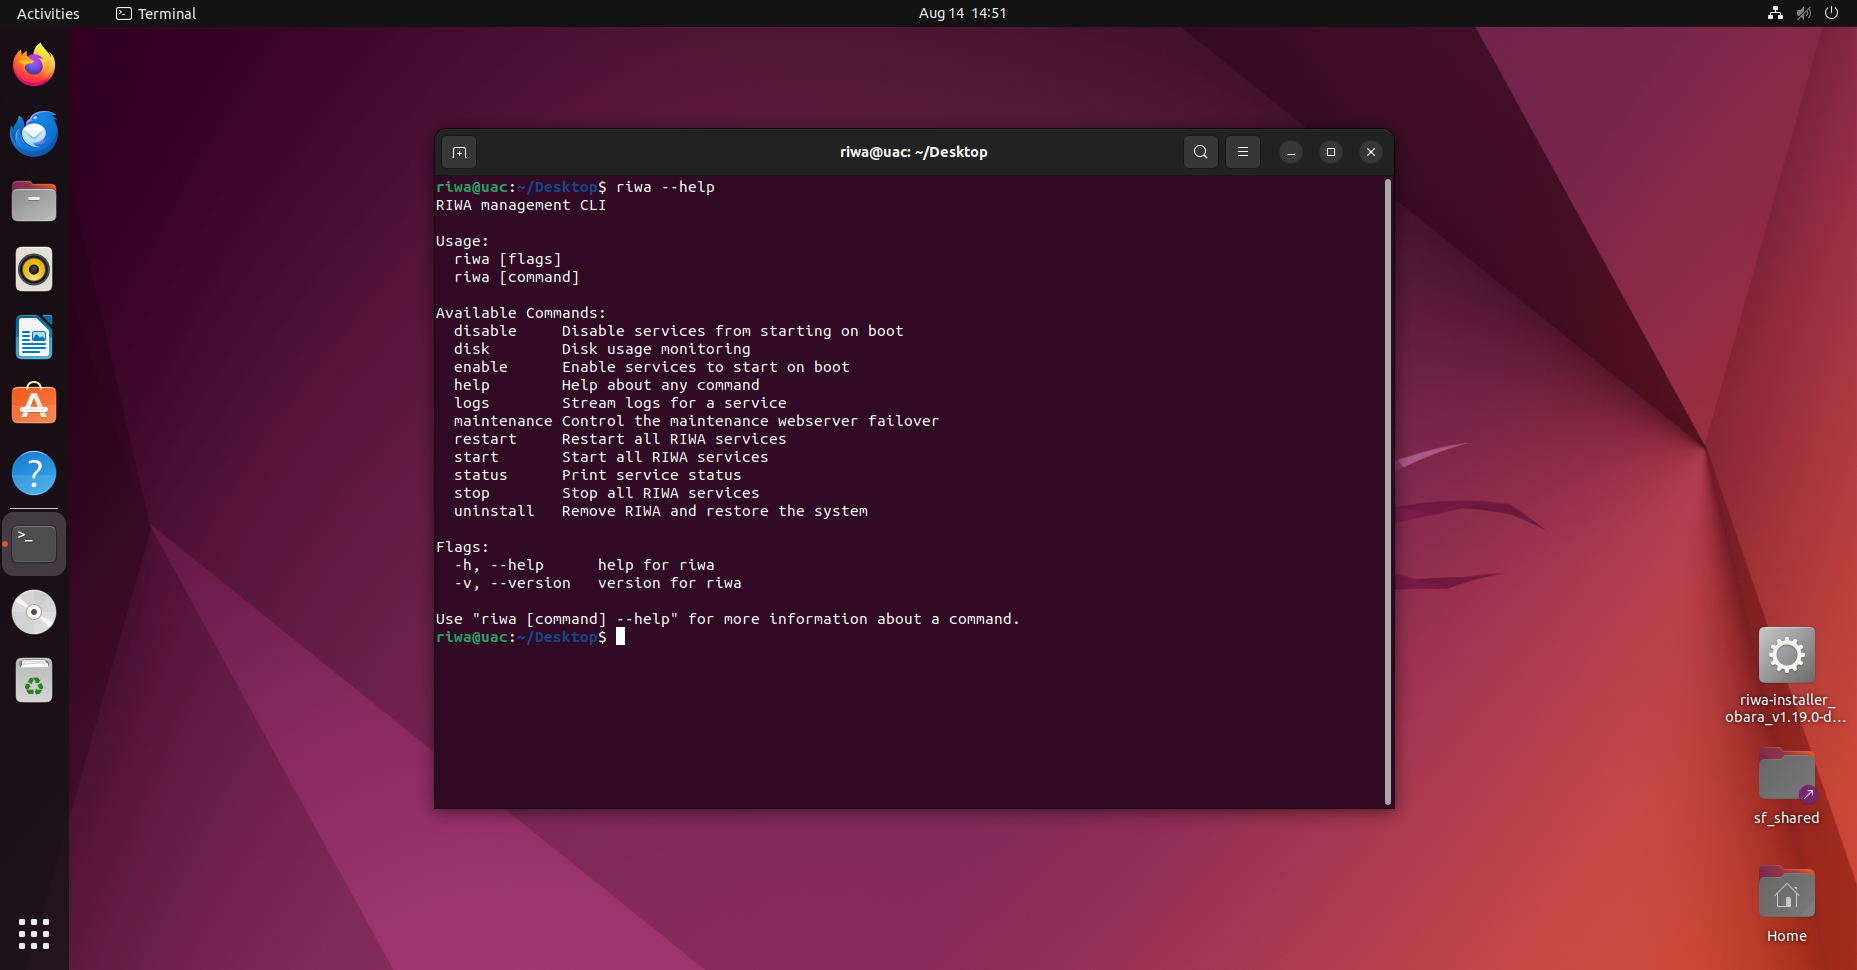Viewport: 1857px width, 970px height.
Task: Open Thunderbird mail from the dock
Action: point(34,134)
